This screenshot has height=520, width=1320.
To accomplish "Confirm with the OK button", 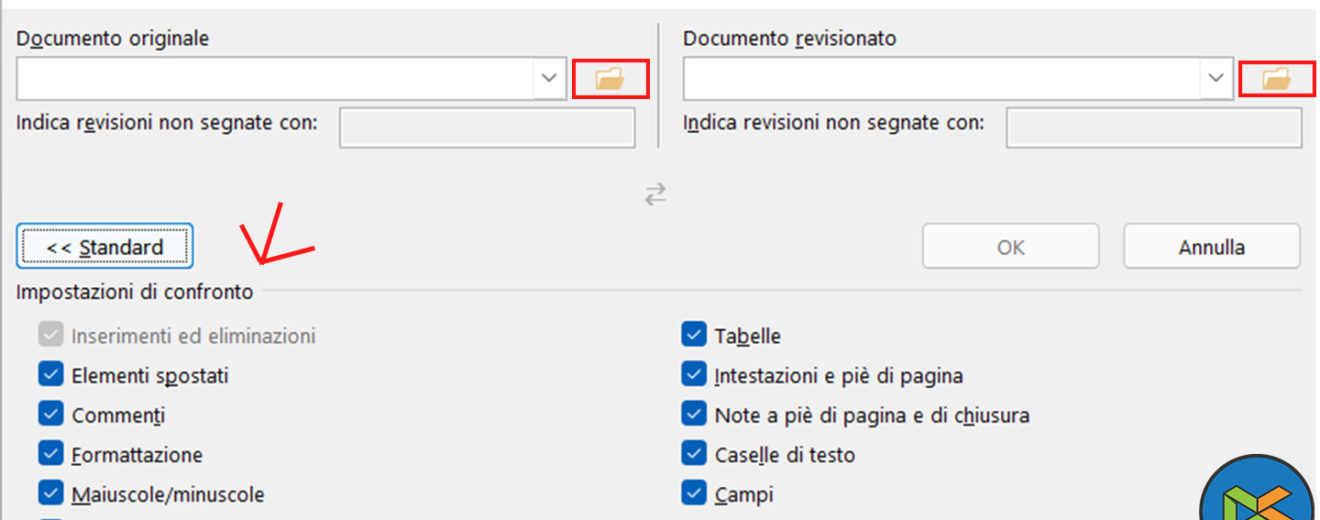I will (1010, 246).
